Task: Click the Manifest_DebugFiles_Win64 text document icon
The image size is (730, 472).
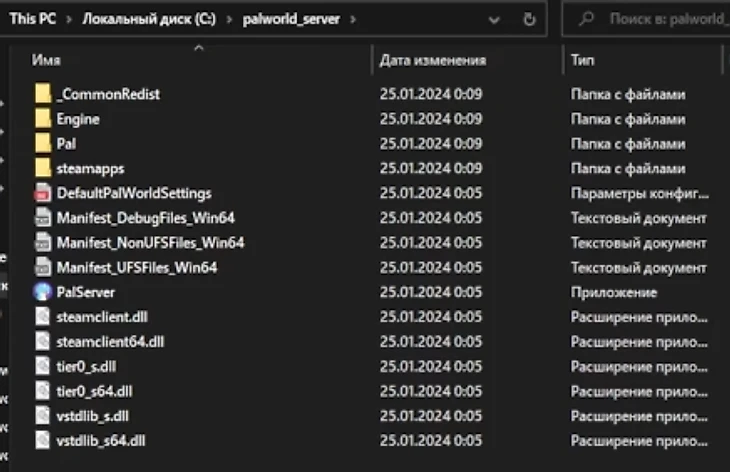Action: [42, 218]
